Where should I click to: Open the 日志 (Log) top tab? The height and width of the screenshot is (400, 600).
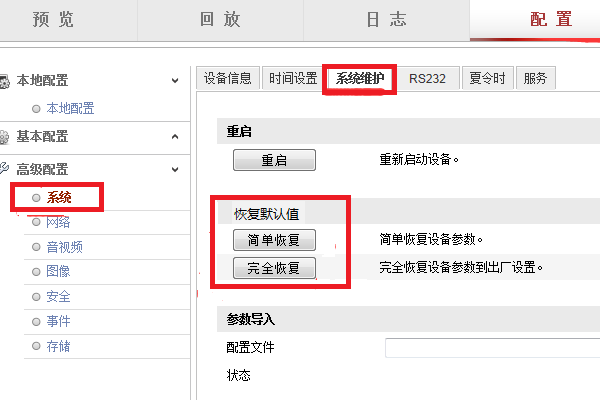click(x=386, y=19)
